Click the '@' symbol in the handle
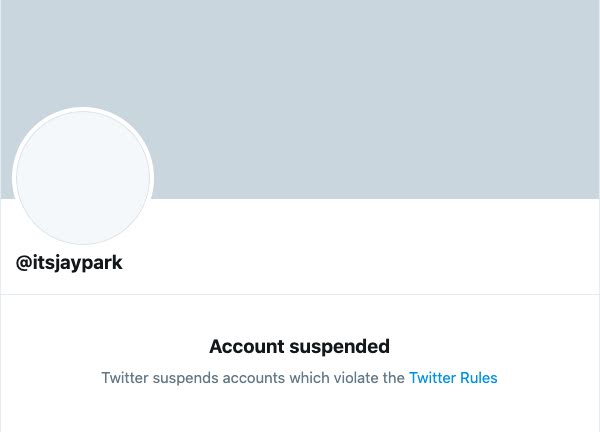The height and width of the screenshot is (432, 600). click(24, 264)
